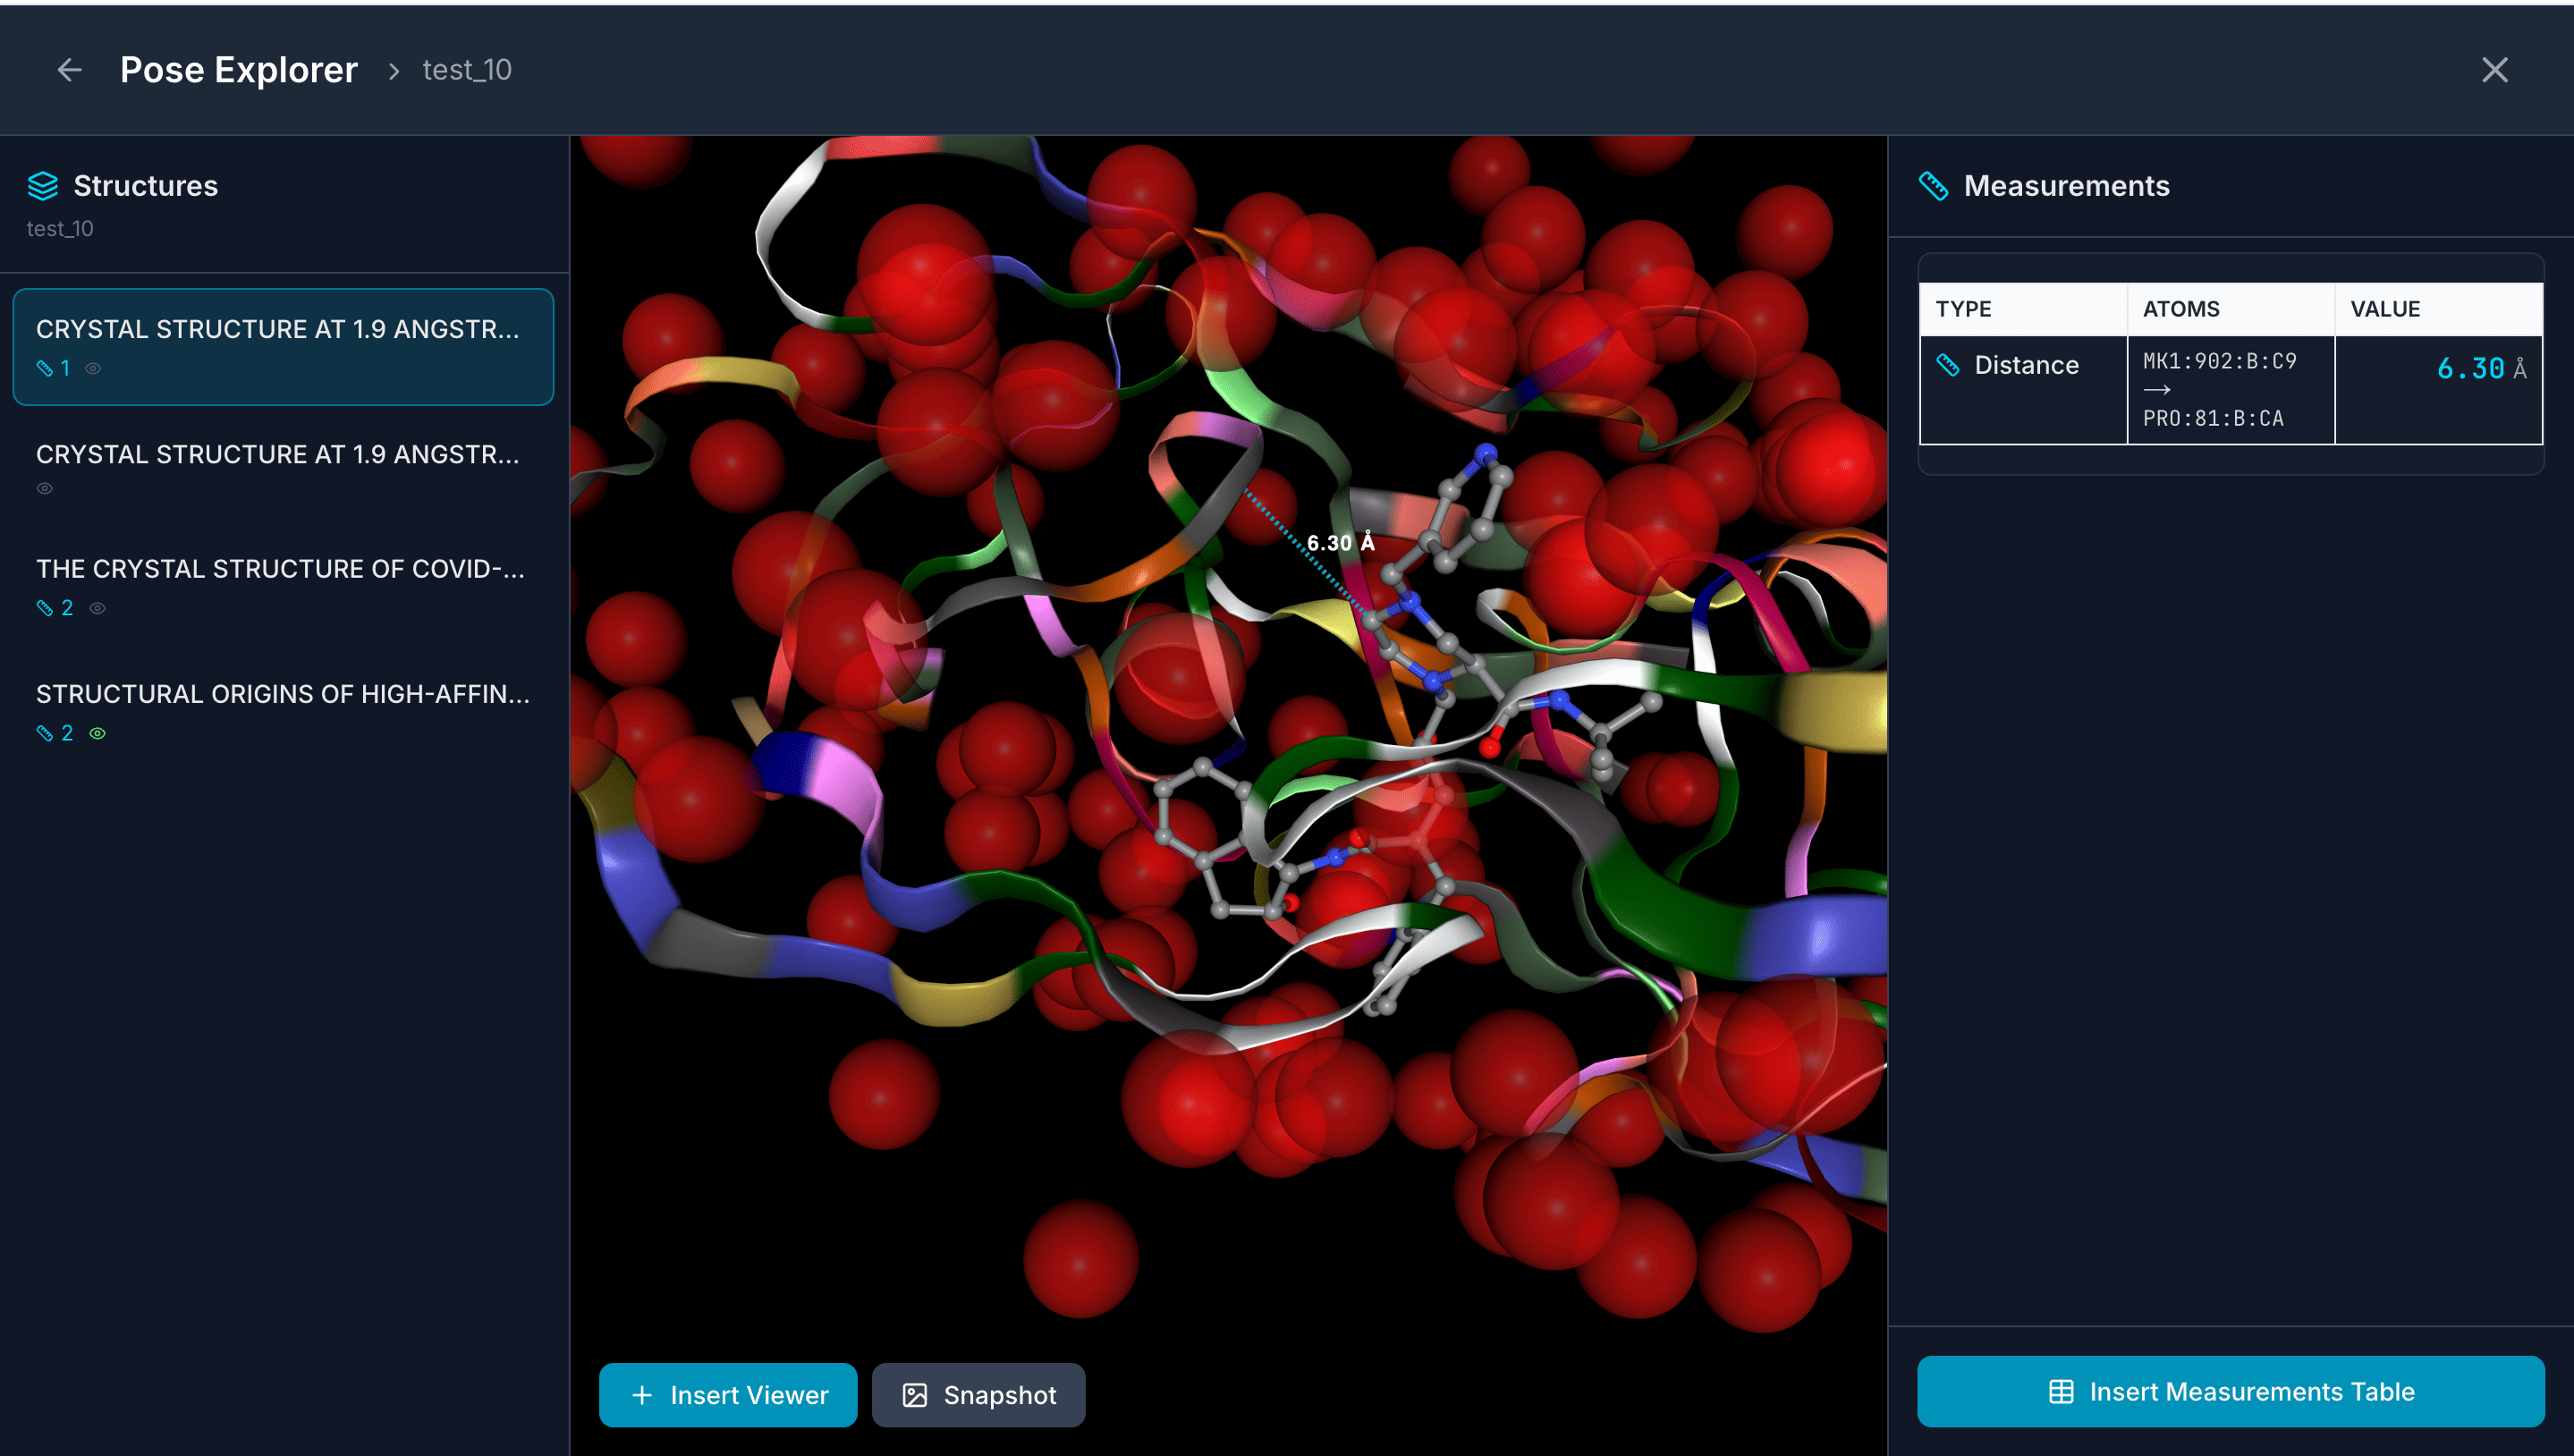Screen dimensions: 2574x1456
Task: Click the Insert Viewer button
Action: coord(728,1394)
